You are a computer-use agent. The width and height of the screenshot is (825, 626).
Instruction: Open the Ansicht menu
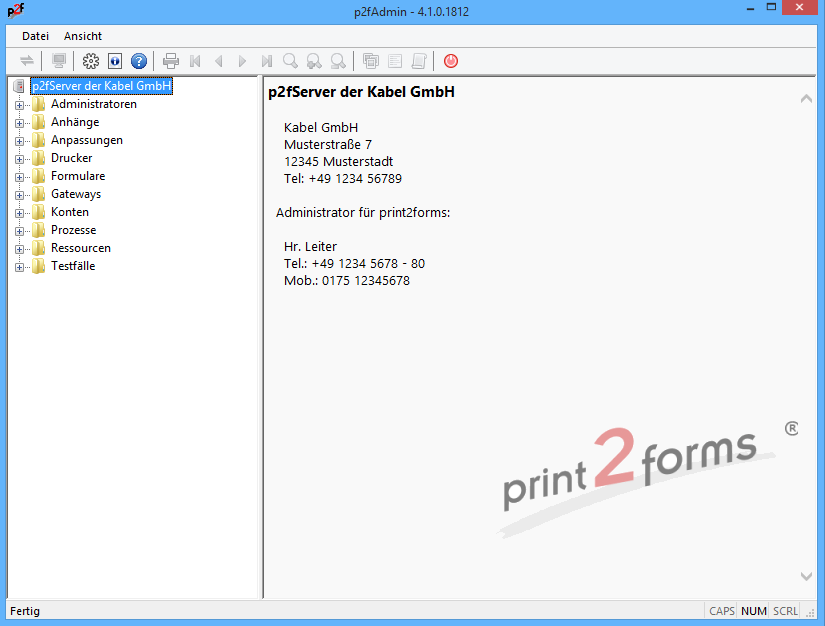click(x=83, y=36)
